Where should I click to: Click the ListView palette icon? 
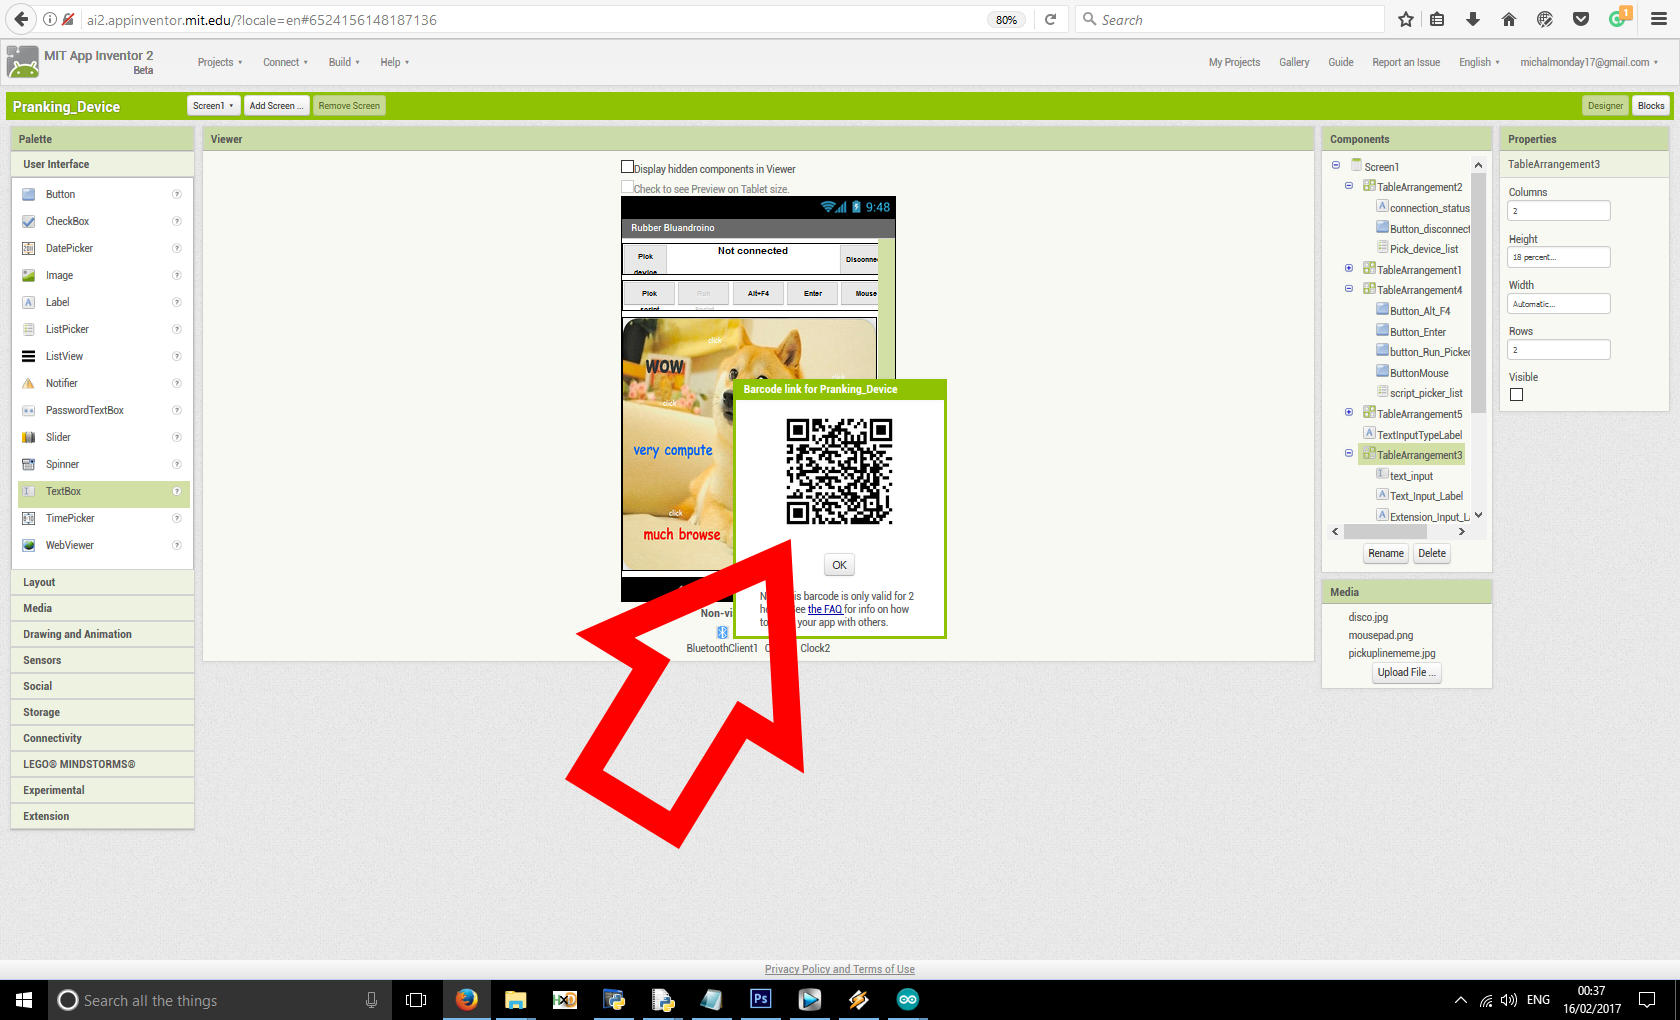click(x=29, y=356)
